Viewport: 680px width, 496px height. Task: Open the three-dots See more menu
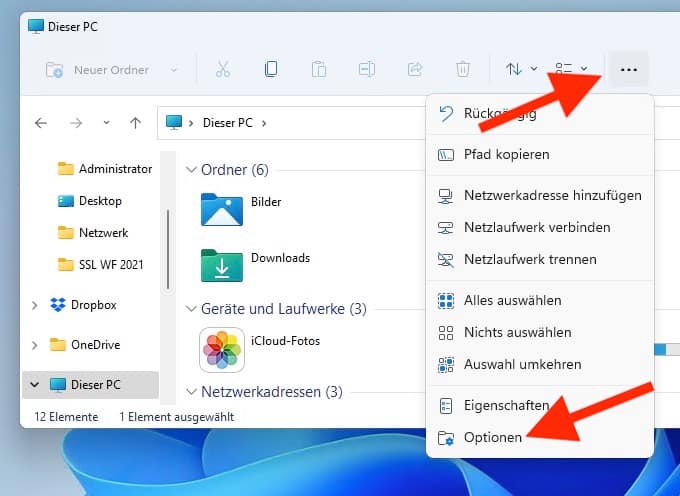[x=629, y=70]
